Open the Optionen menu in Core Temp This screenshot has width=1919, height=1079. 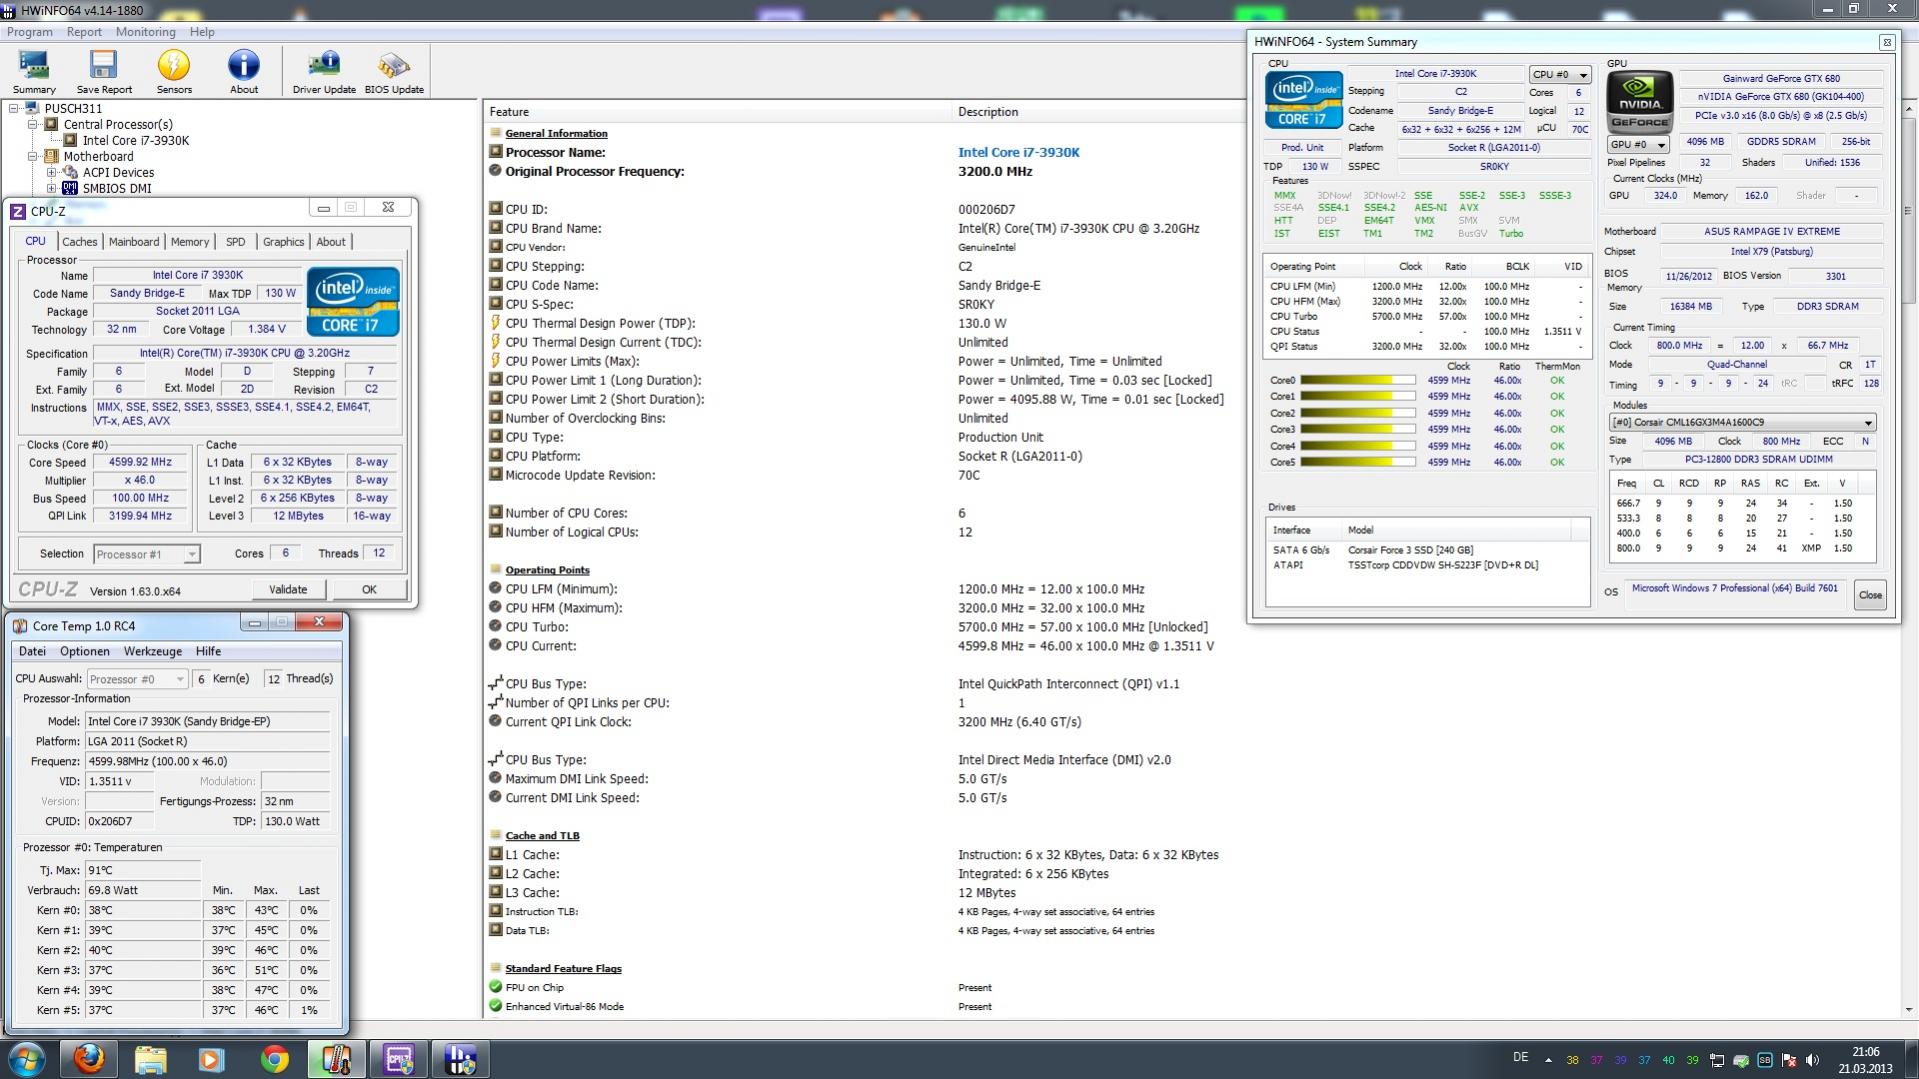pos(85,651)
